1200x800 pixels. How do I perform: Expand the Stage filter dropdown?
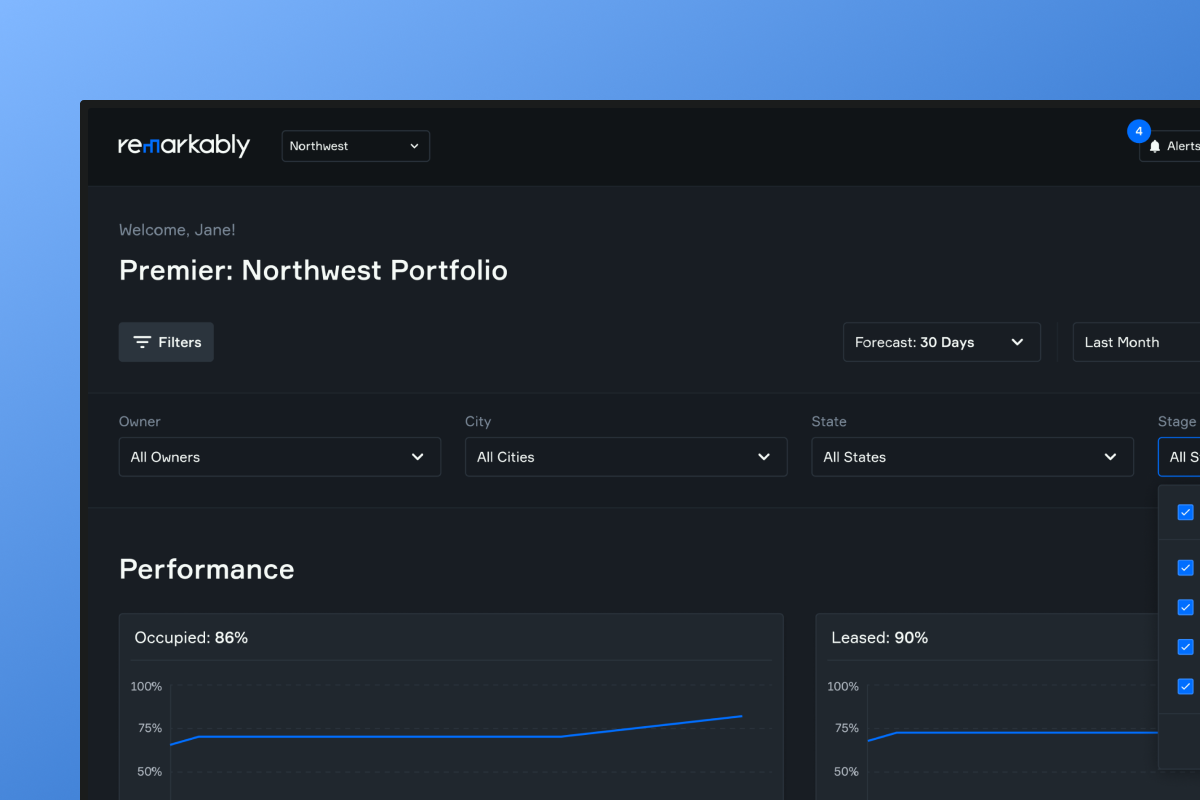pyautogui.click(x=1179, y=457)
